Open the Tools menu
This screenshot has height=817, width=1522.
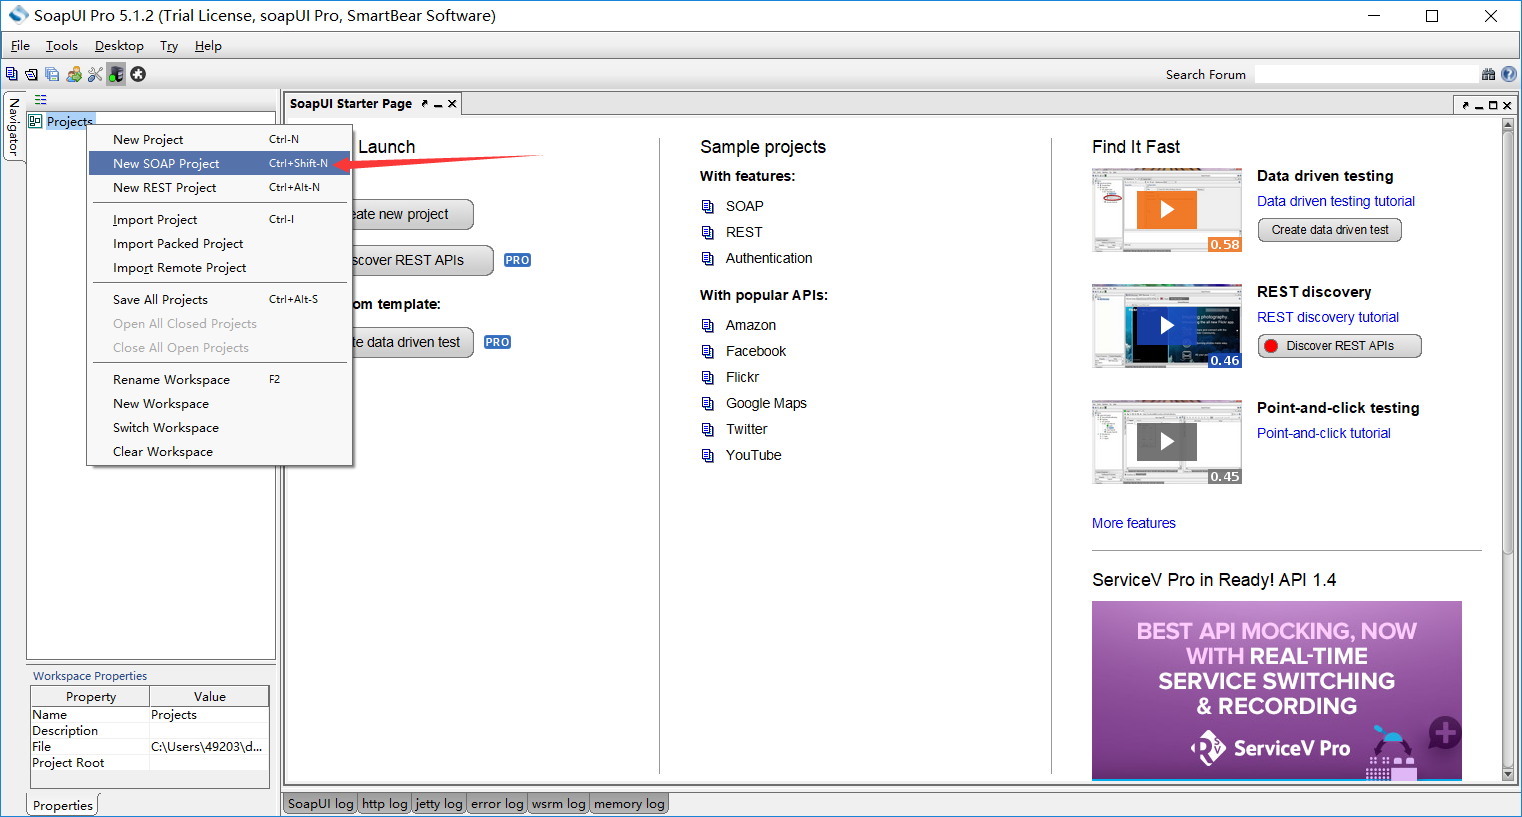pyautogui.click(x=62, y=46)
